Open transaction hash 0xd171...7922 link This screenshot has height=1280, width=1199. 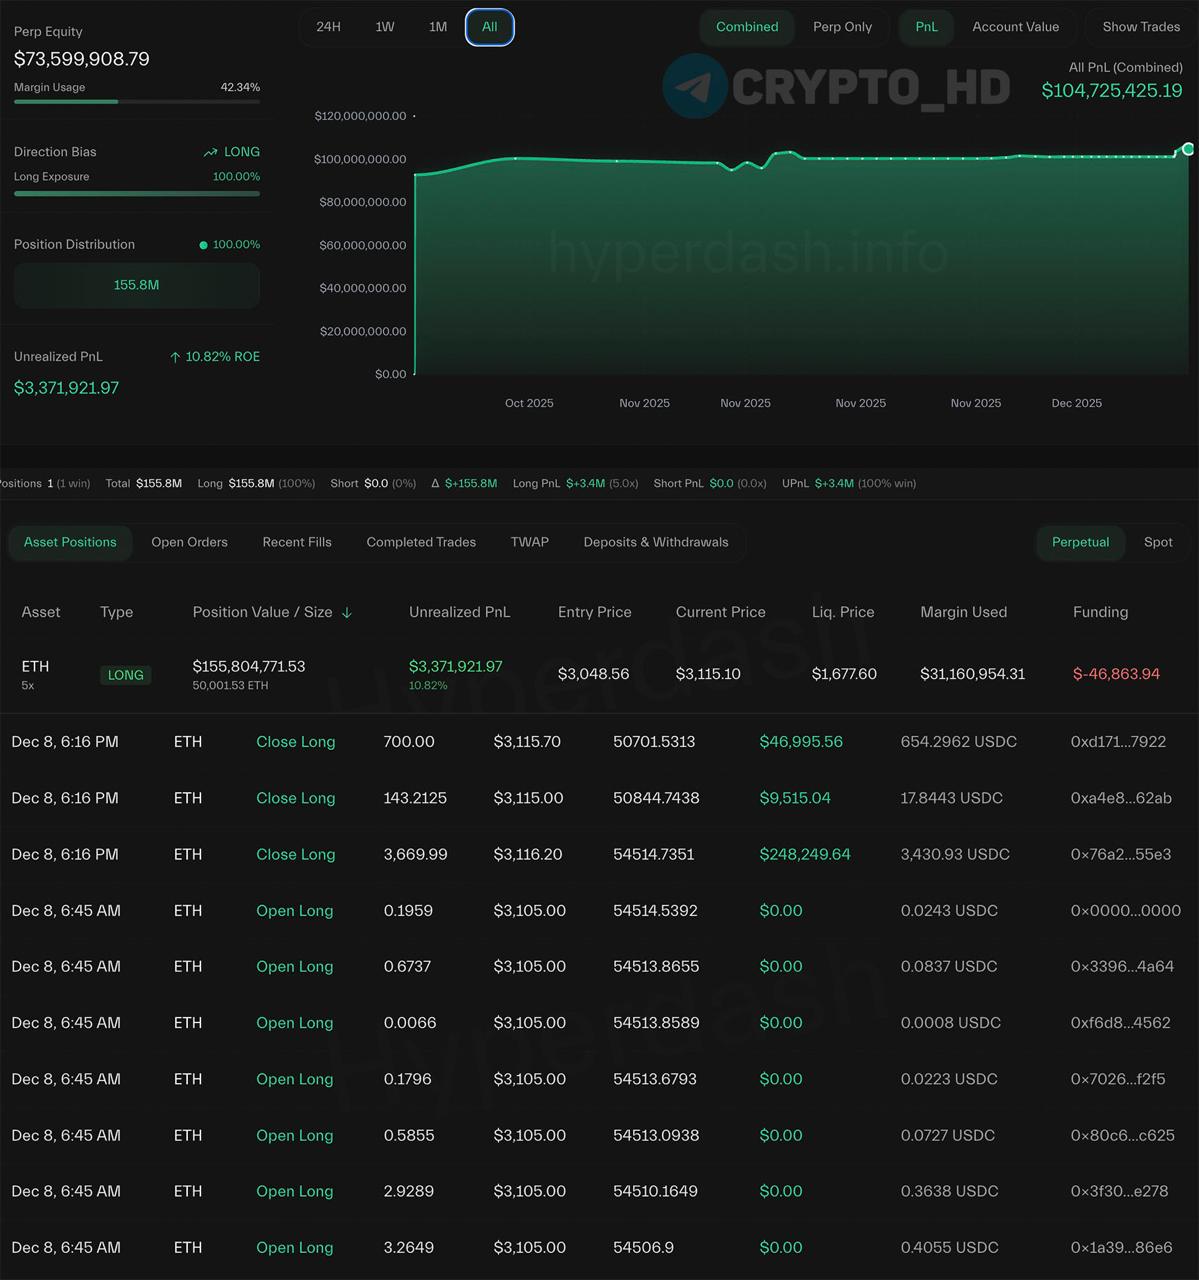(1118, 742)
